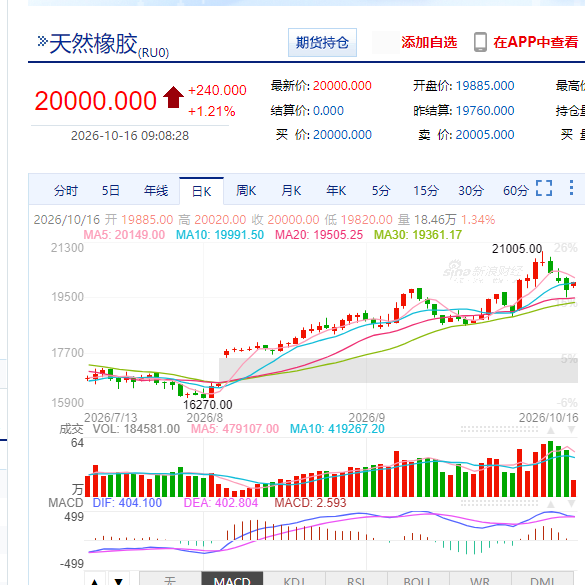Screen dimensions: 585x585
Task: Click the MA30: 19361.17 legend label
Action: pyautogui.click(x=418, y=235)
